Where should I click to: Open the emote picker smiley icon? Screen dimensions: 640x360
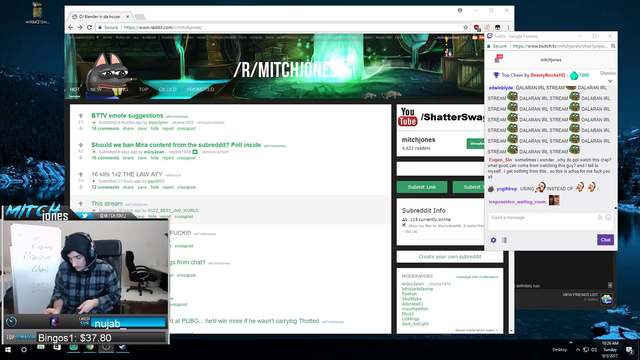[x=608, y=217]
